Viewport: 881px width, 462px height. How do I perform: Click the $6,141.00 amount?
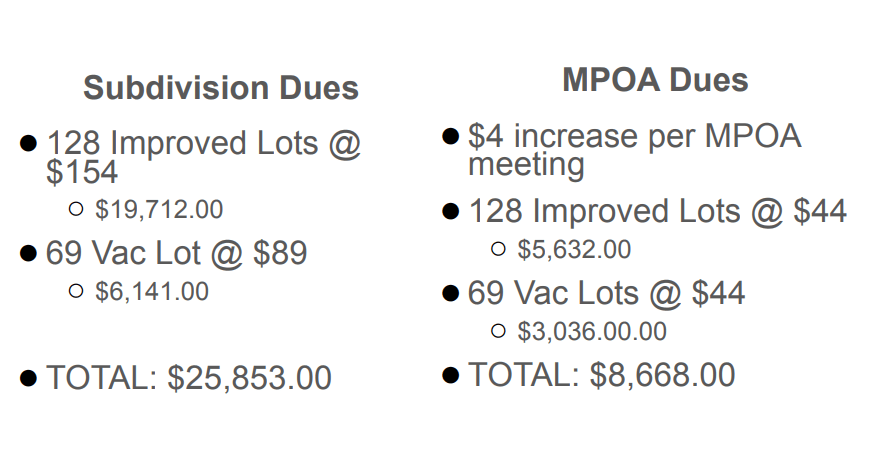tap(152, 292)
